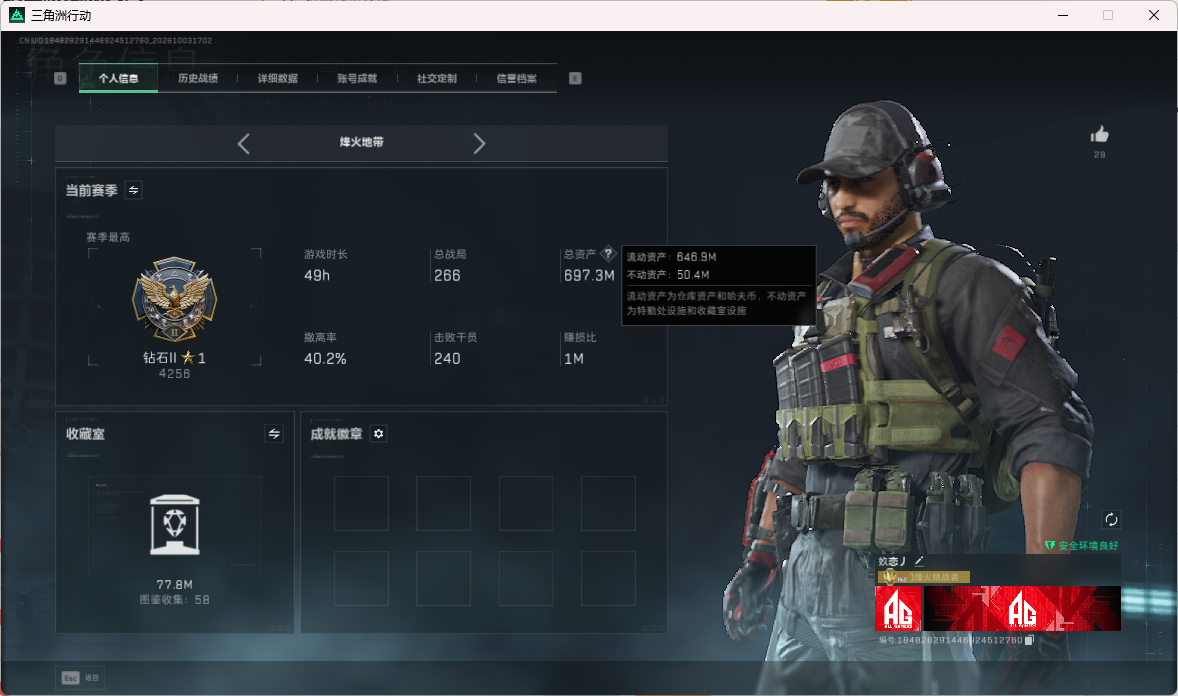Click the 三角洲行动 app icon in title bar
The height and width of the screenshot is (696, 1178).
coord(17,15)
